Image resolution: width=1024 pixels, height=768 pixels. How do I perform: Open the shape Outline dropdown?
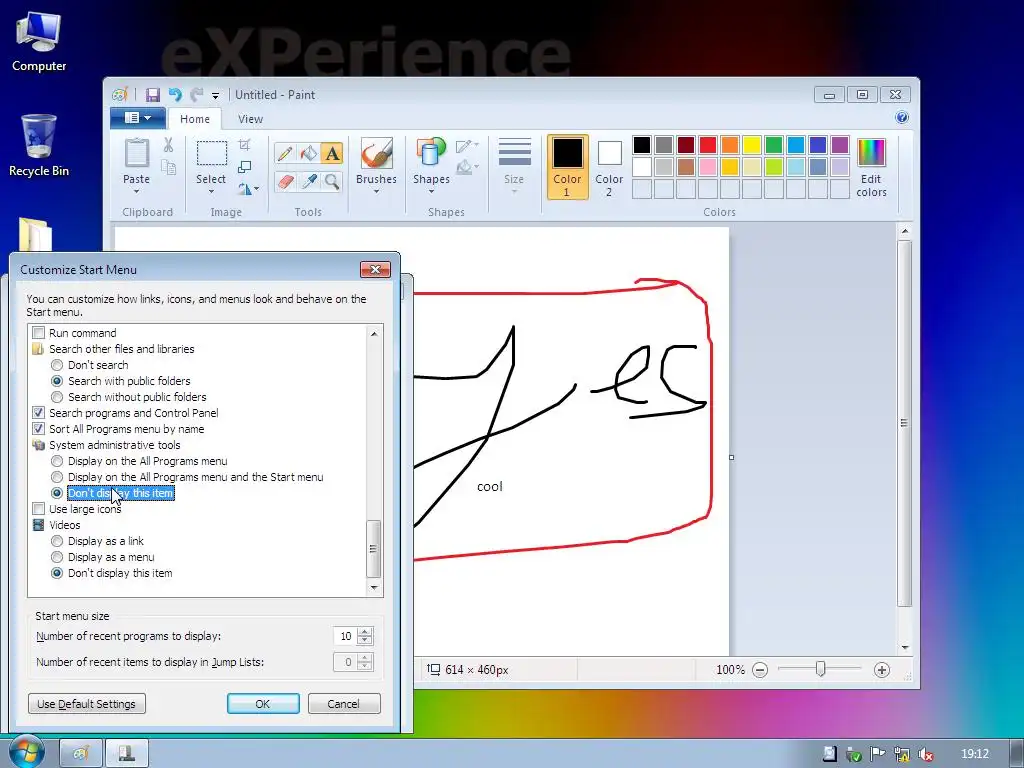468,145
